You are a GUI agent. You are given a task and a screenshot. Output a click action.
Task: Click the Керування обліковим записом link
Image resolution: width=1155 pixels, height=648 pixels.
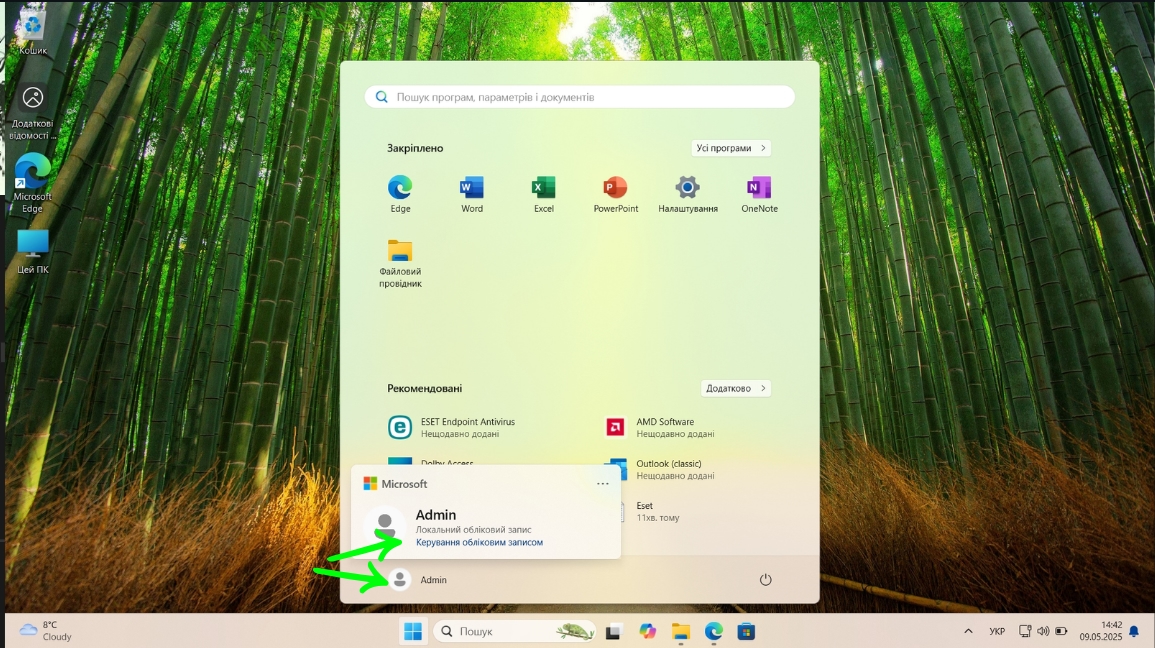point(479,542)
